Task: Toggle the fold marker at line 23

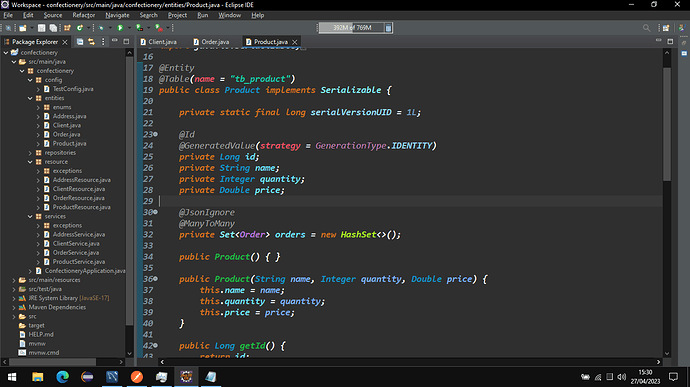Action: tap(155, 134)
